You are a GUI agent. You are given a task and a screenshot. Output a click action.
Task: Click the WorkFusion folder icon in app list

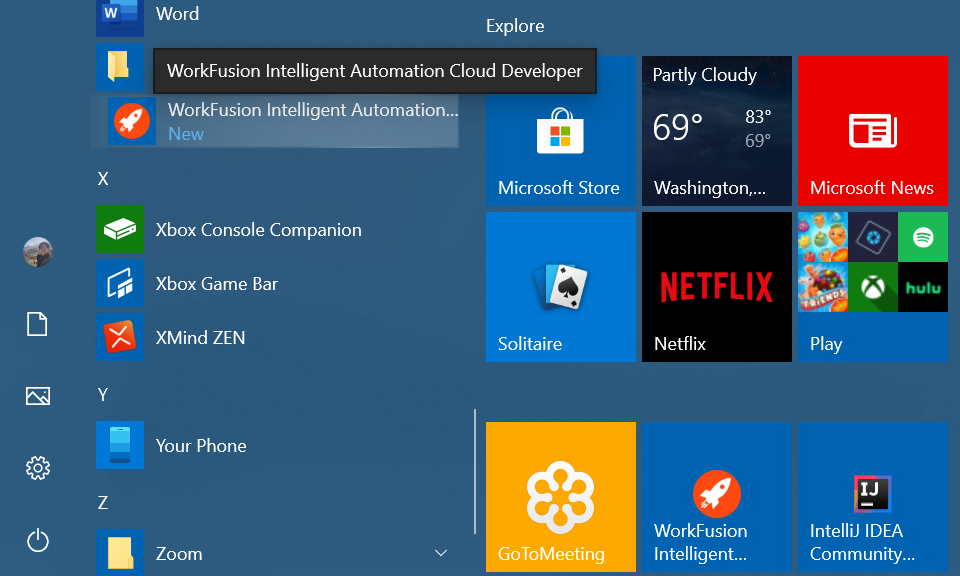pyautogui.click(x=120, y=67)
